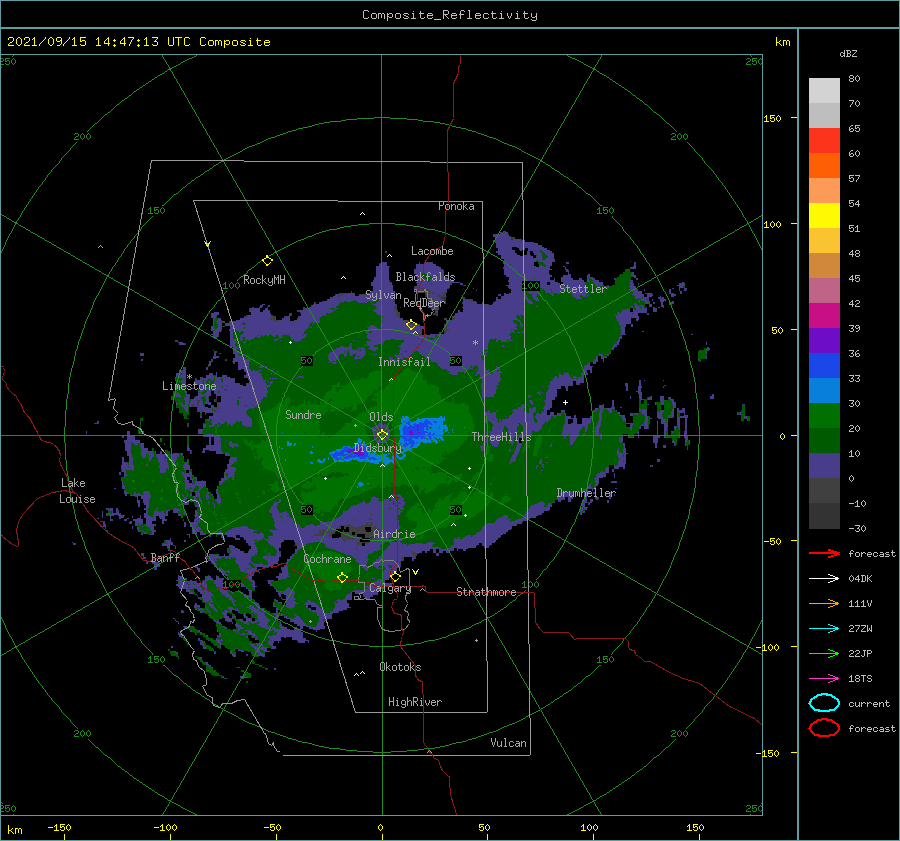Choose the light blue 33-30 dBZ swatch
This screenshot has height=841, width=900.
pyautogui.click(x=824, y=391)
